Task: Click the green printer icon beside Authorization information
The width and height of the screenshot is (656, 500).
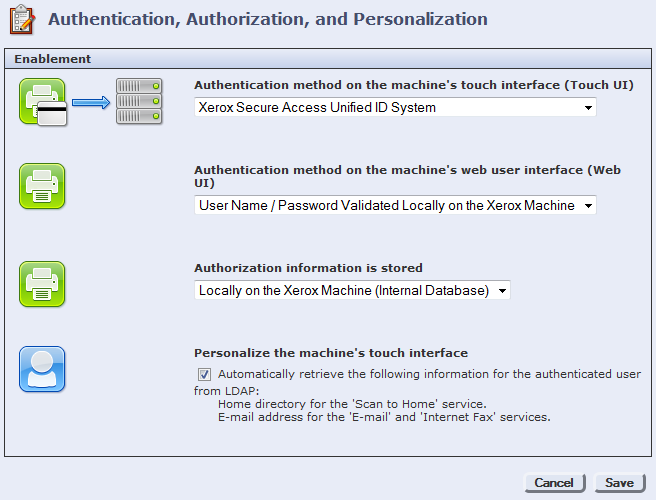Action: coord(42,284)
